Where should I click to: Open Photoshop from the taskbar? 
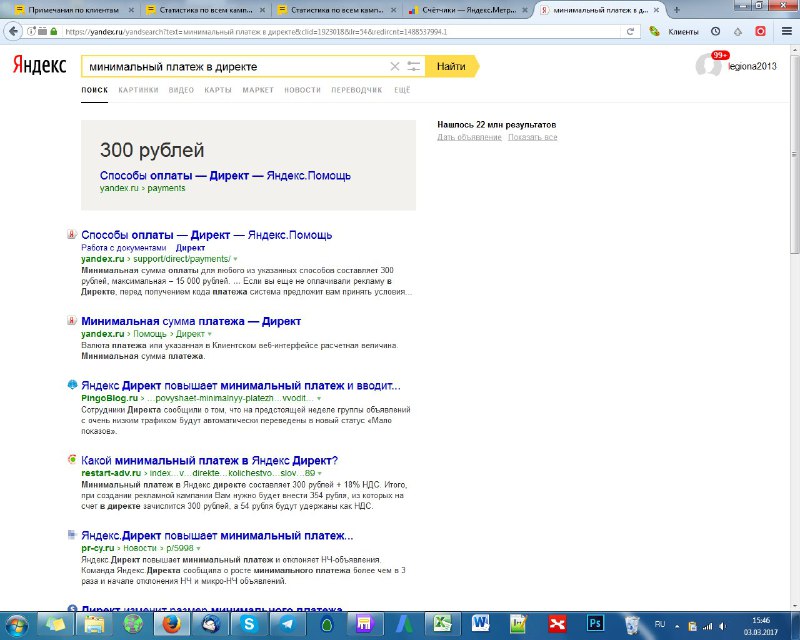click(x=596, y=624)
